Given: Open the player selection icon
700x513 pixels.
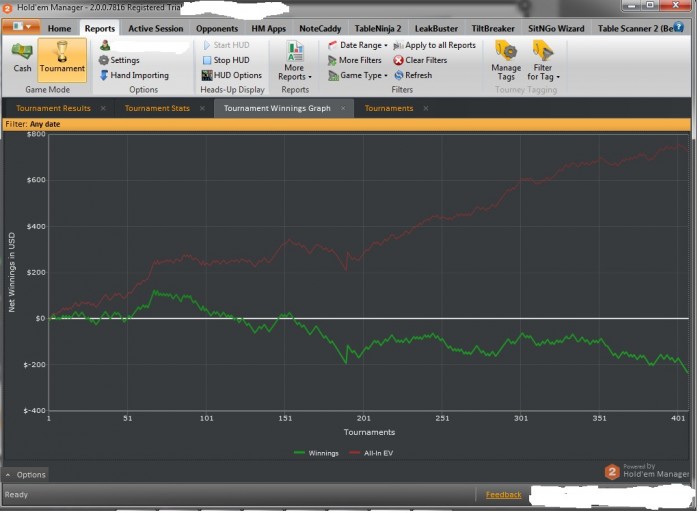Looking at the screenshot, I should coord(105,45).
